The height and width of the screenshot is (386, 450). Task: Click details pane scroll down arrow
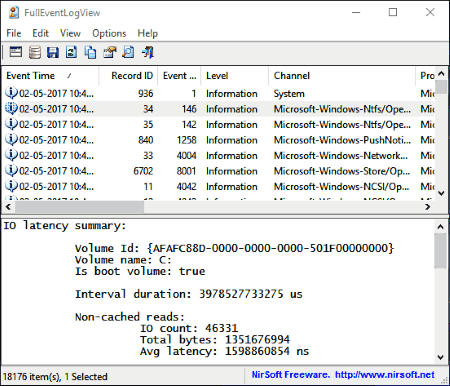coord(440,357)
